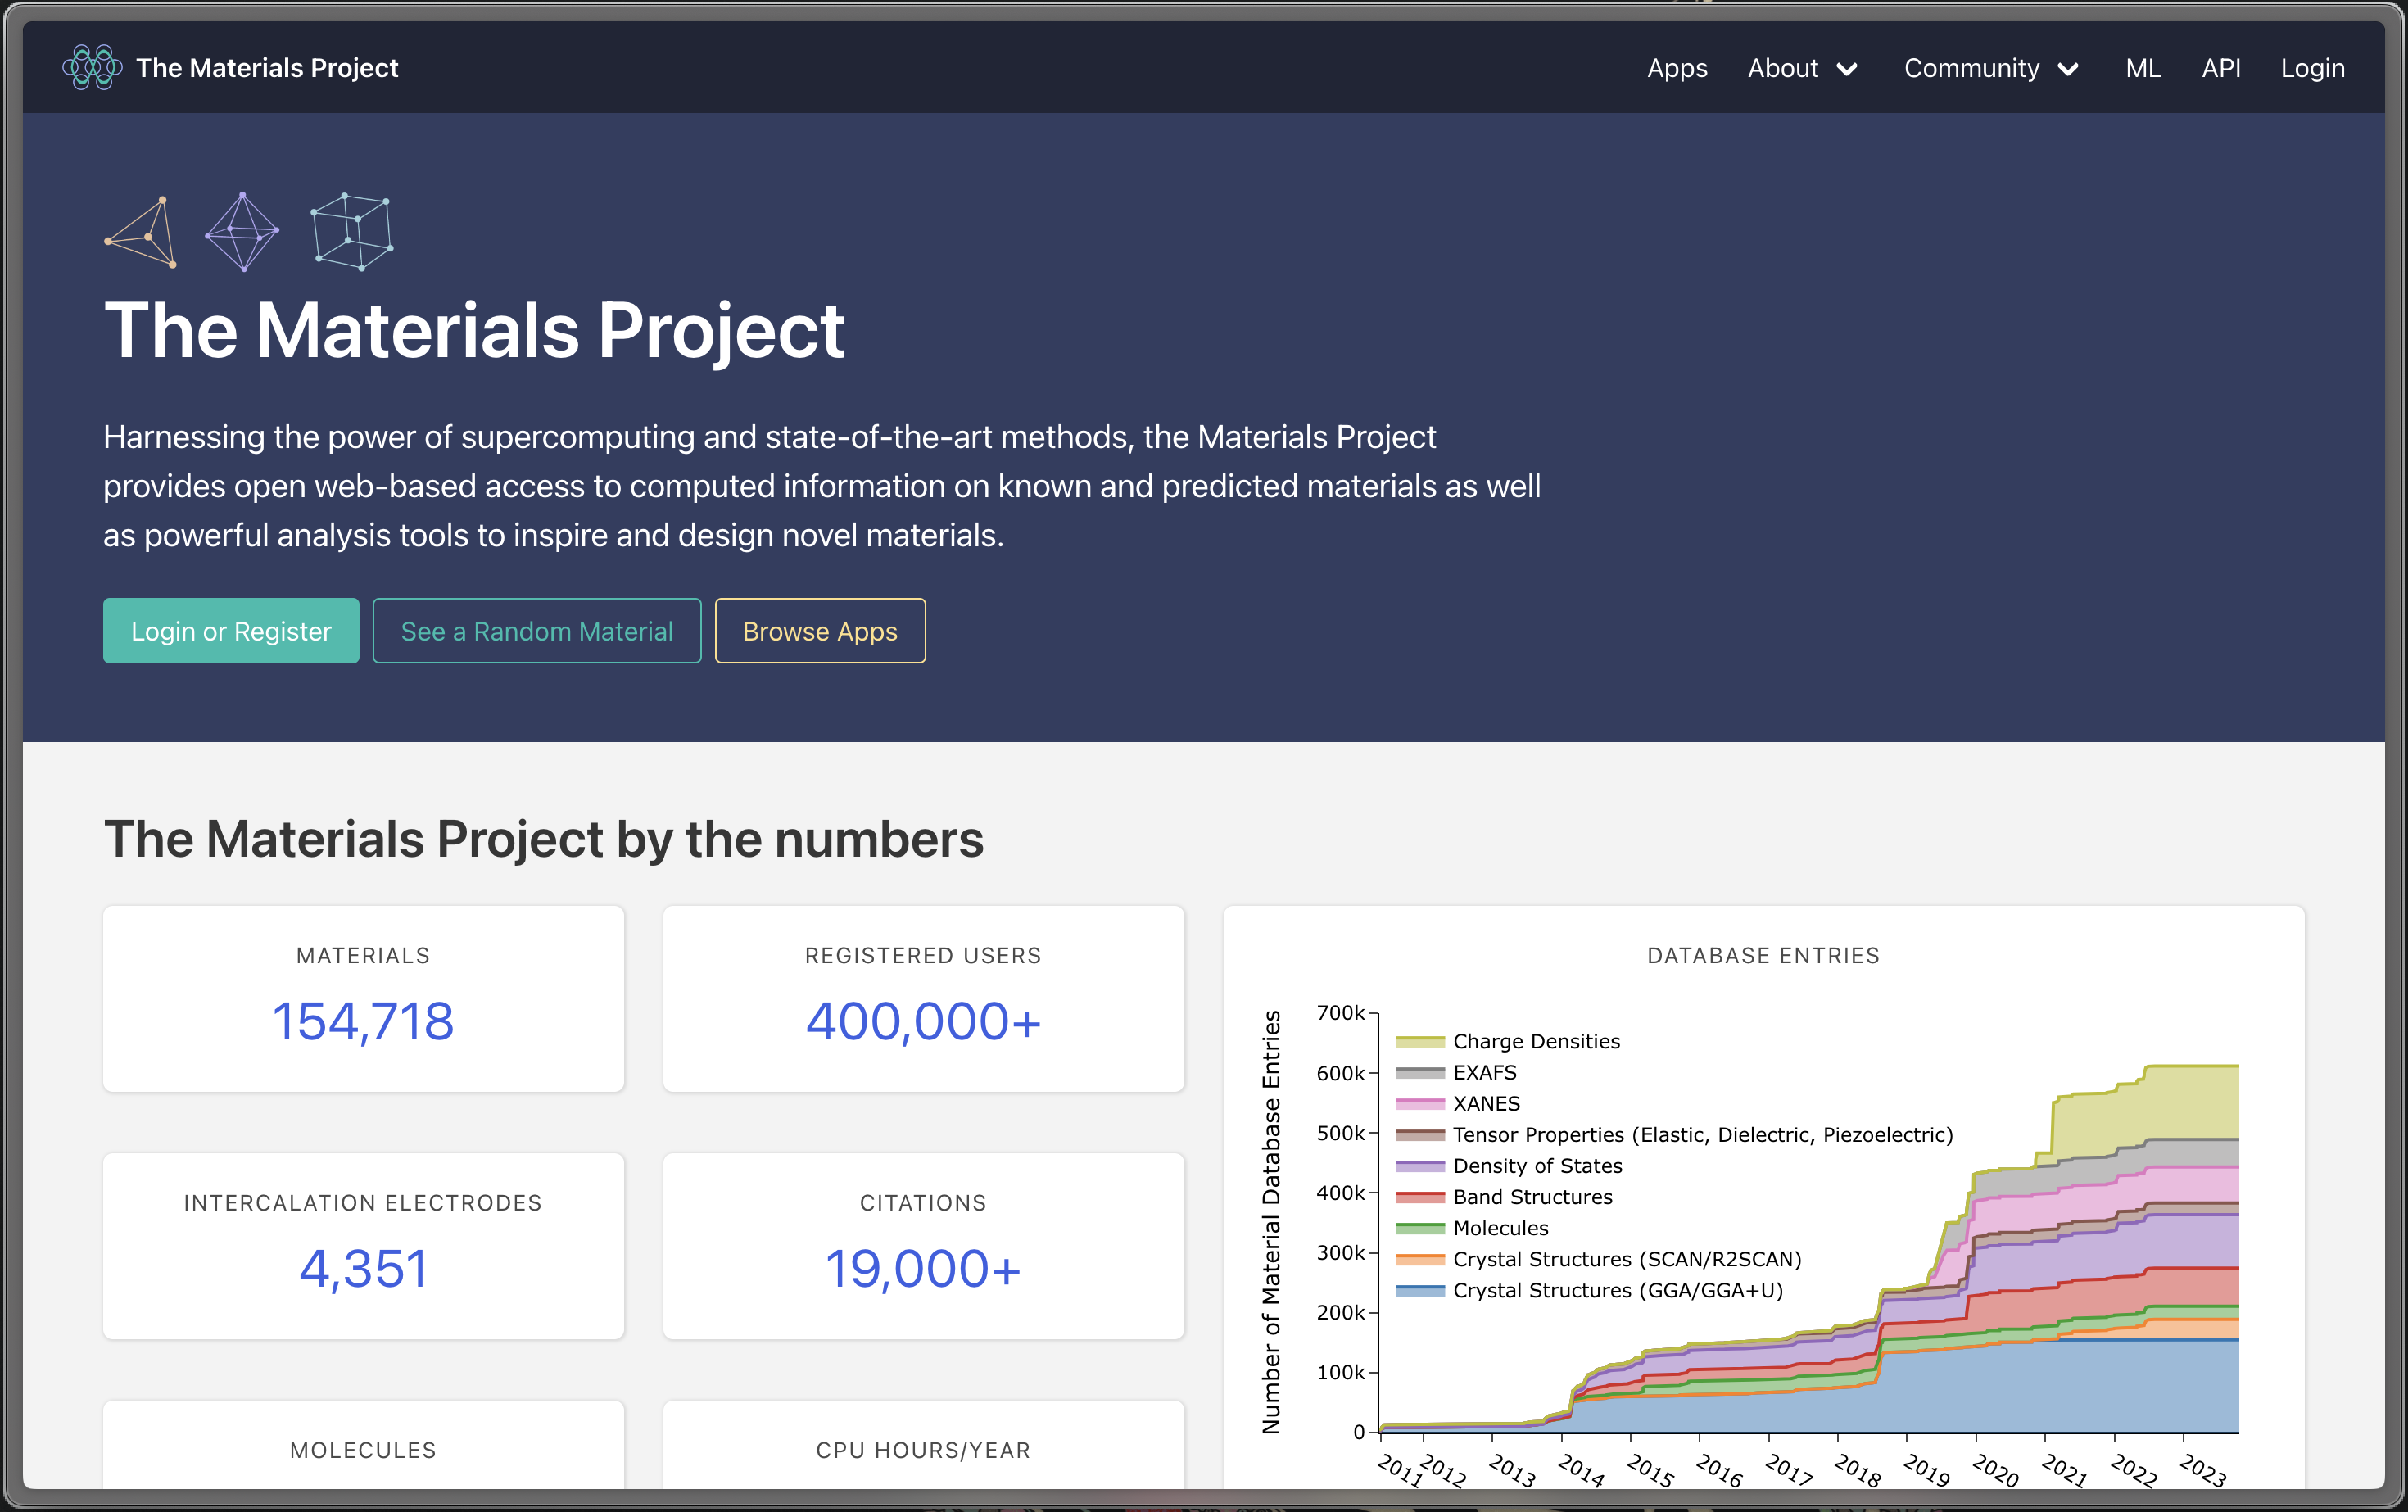
Task: Click The Materials Project header title text
Action: pos(267,68)
